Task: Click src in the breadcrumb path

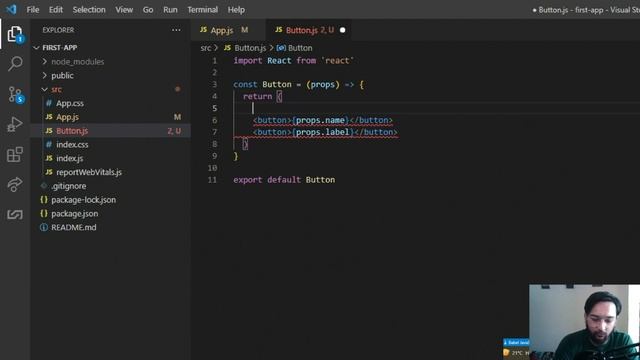Action: click(206, 48)
